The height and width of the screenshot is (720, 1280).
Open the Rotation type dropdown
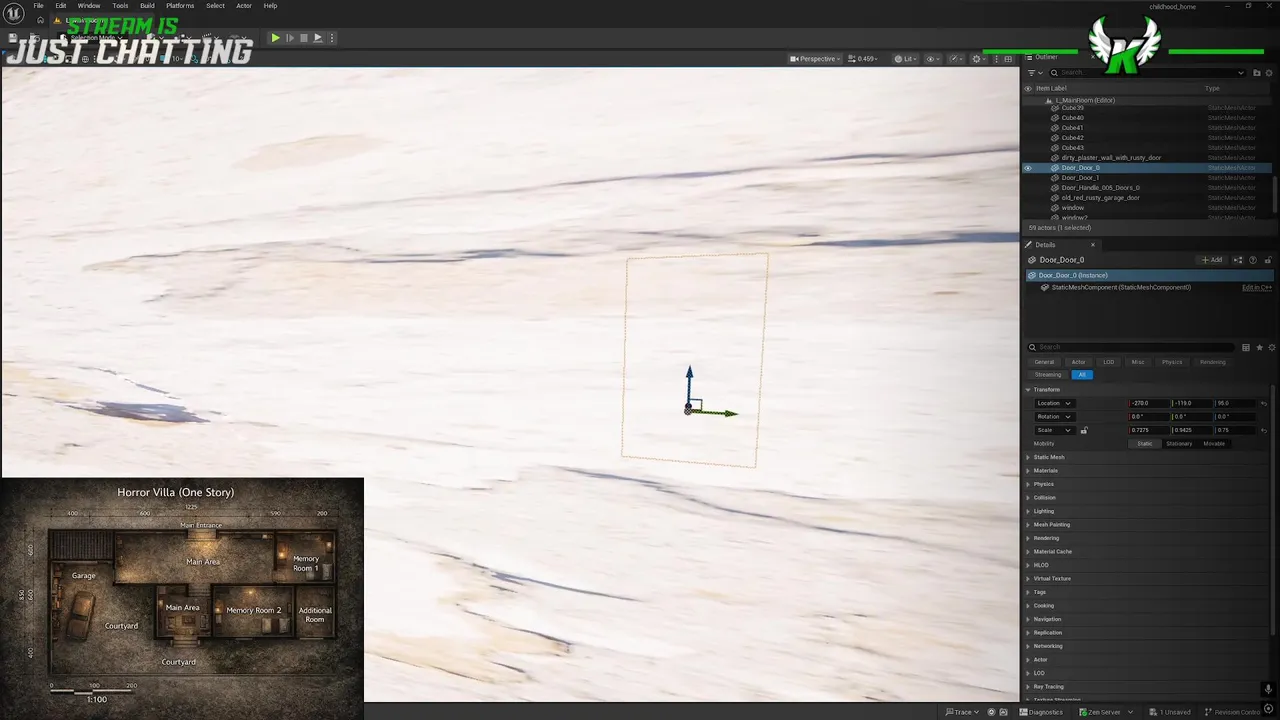click(1054, 417)
